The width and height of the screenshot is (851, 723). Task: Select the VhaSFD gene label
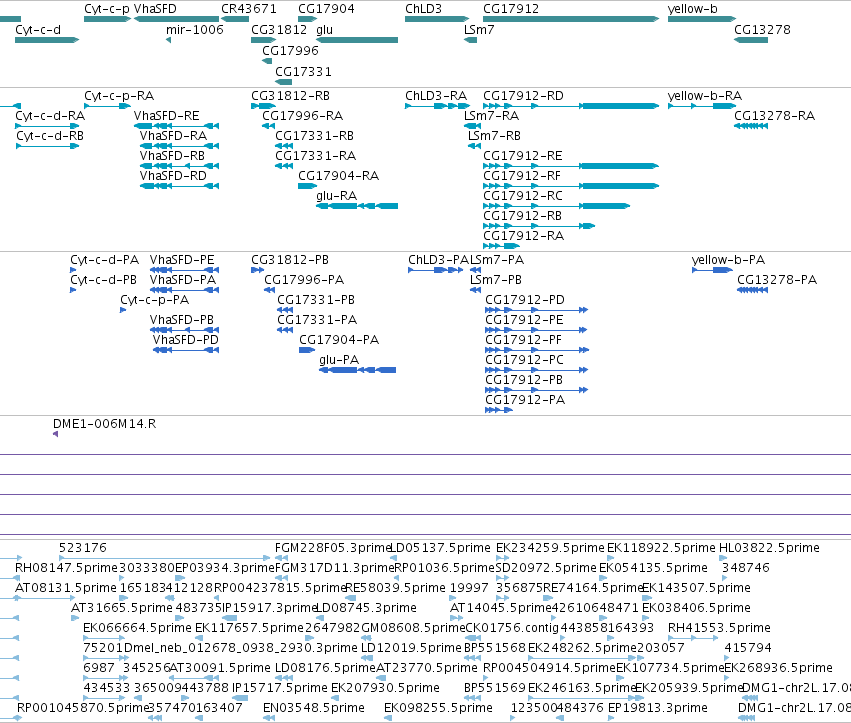point(155,9)
